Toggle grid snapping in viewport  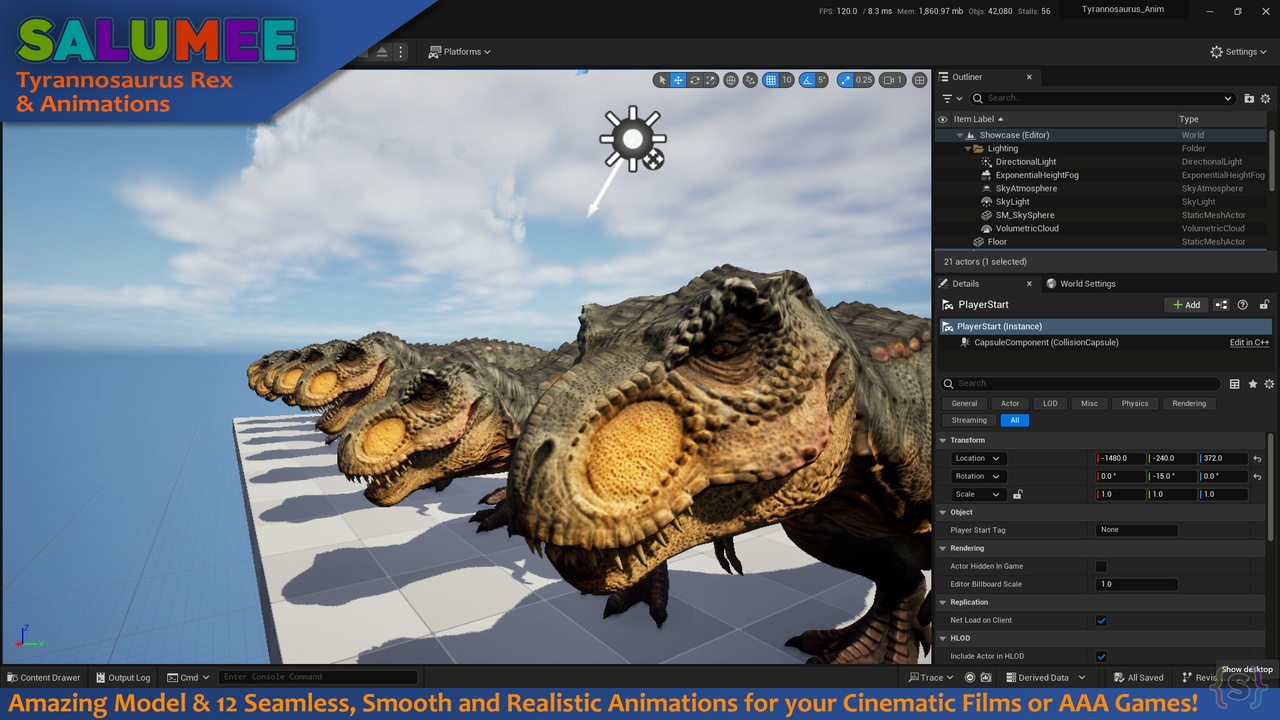tap(770, 80)
